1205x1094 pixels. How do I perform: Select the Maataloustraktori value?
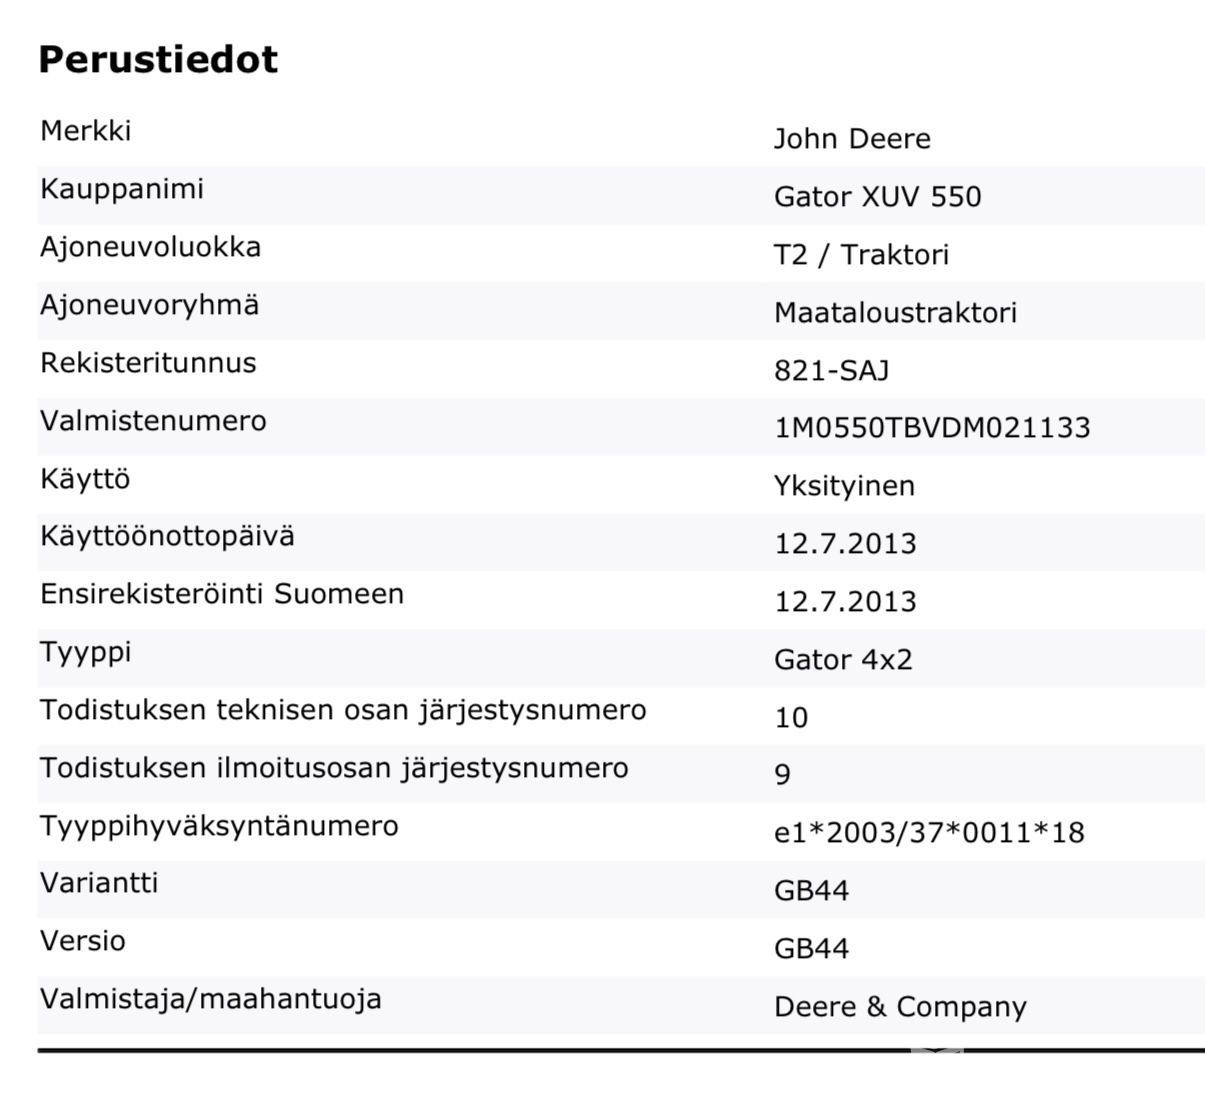point(895,313)
